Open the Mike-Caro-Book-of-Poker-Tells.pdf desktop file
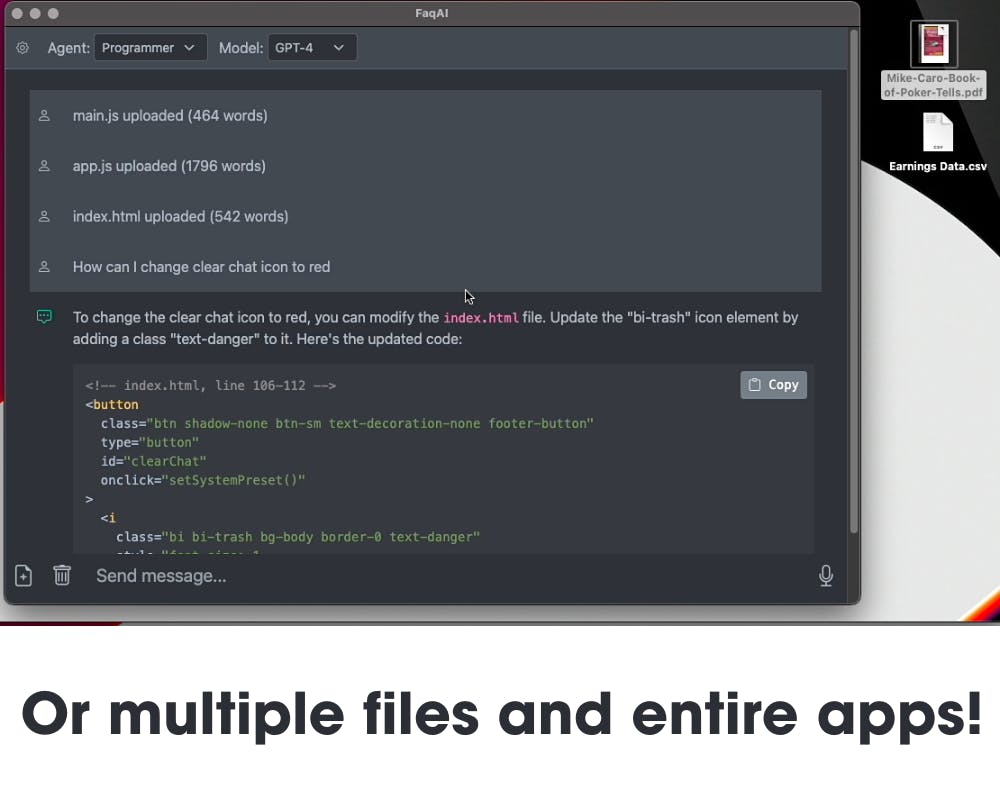The image size is (1000, 800). coord(934,60)
